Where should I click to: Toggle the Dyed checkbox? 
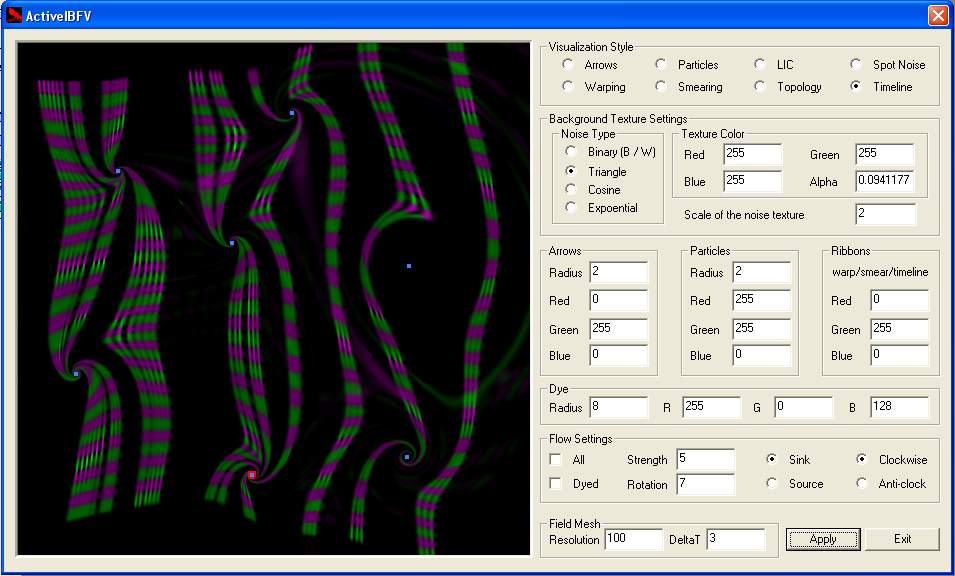[556, 484]
